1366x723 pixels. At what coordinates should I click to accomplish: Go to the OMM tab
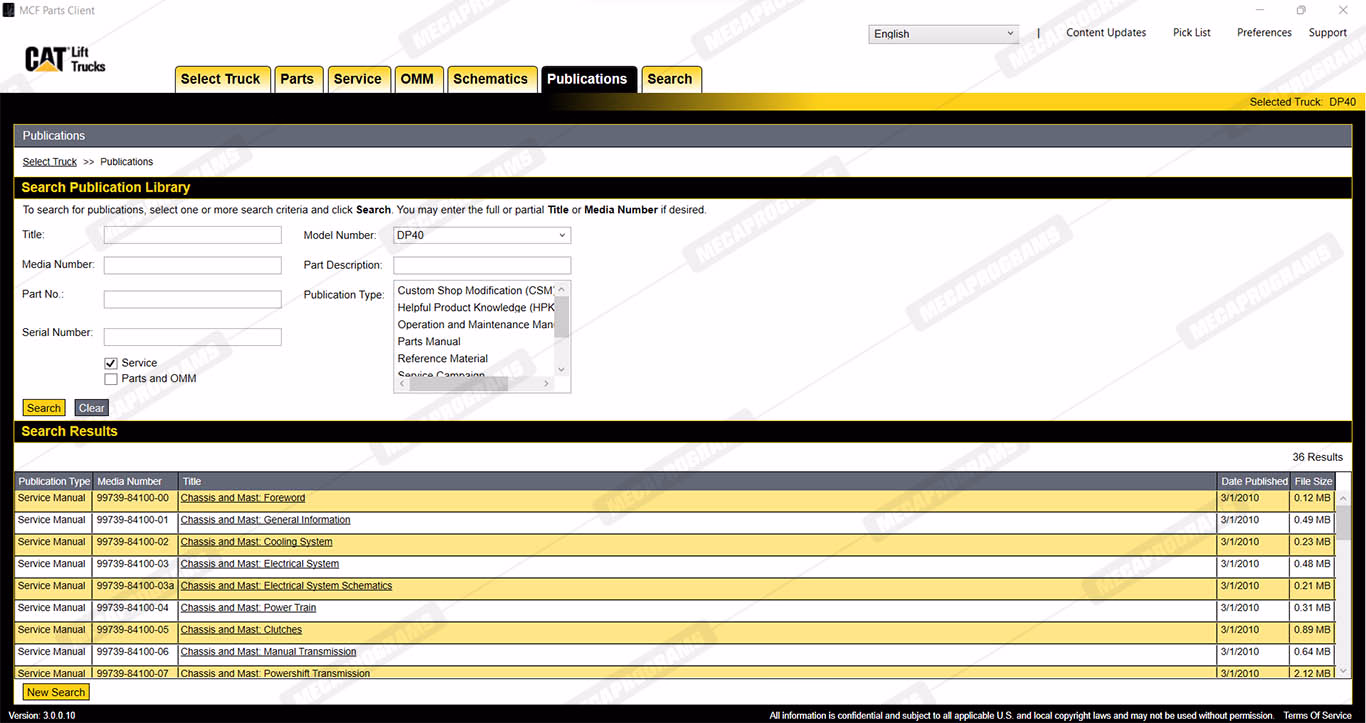click(417, 79)
